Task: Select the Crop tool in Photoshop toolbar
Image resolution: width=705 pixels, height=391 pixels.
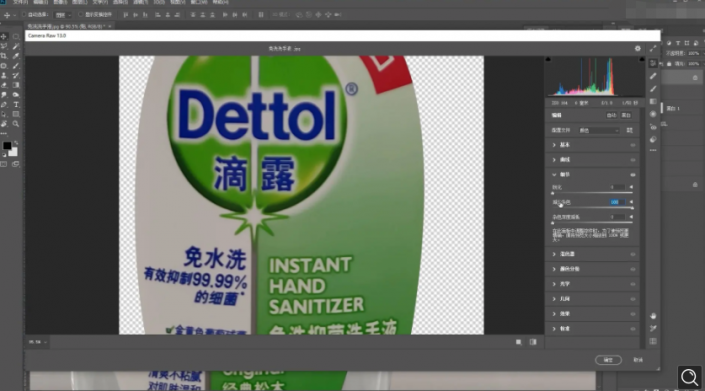Action: 4,56
